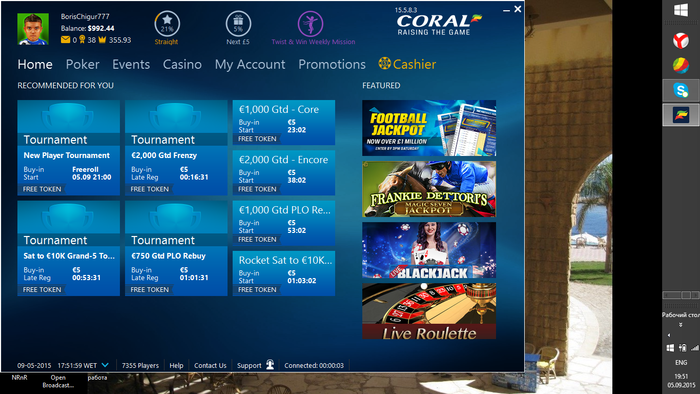The height and width of the screenshot is (394, 700).
Task: Open the Rocket Sat to €10K tile
Action: [283, 273]
